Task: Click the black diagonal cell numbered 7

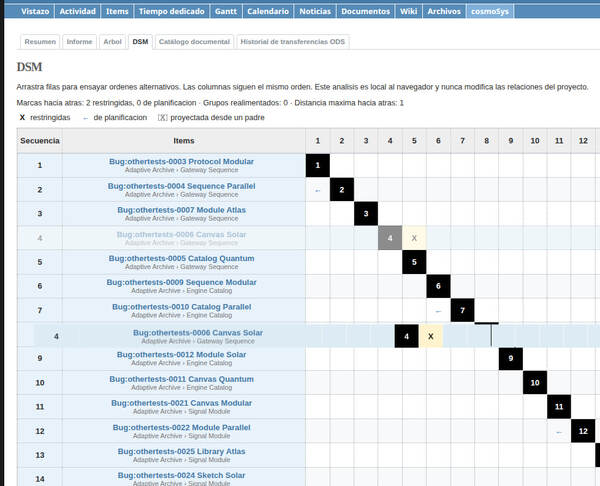Action: [x=462, y=310]
